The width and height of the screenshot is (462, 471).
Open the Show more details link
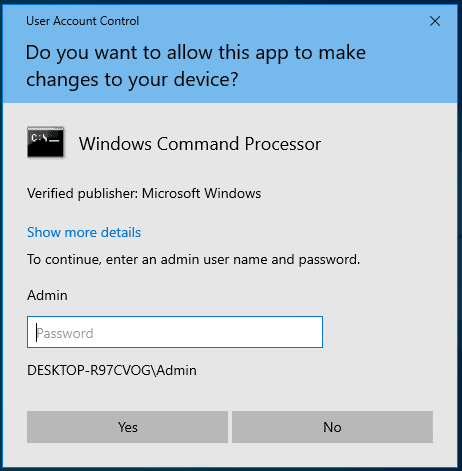(x=84, y=232)
